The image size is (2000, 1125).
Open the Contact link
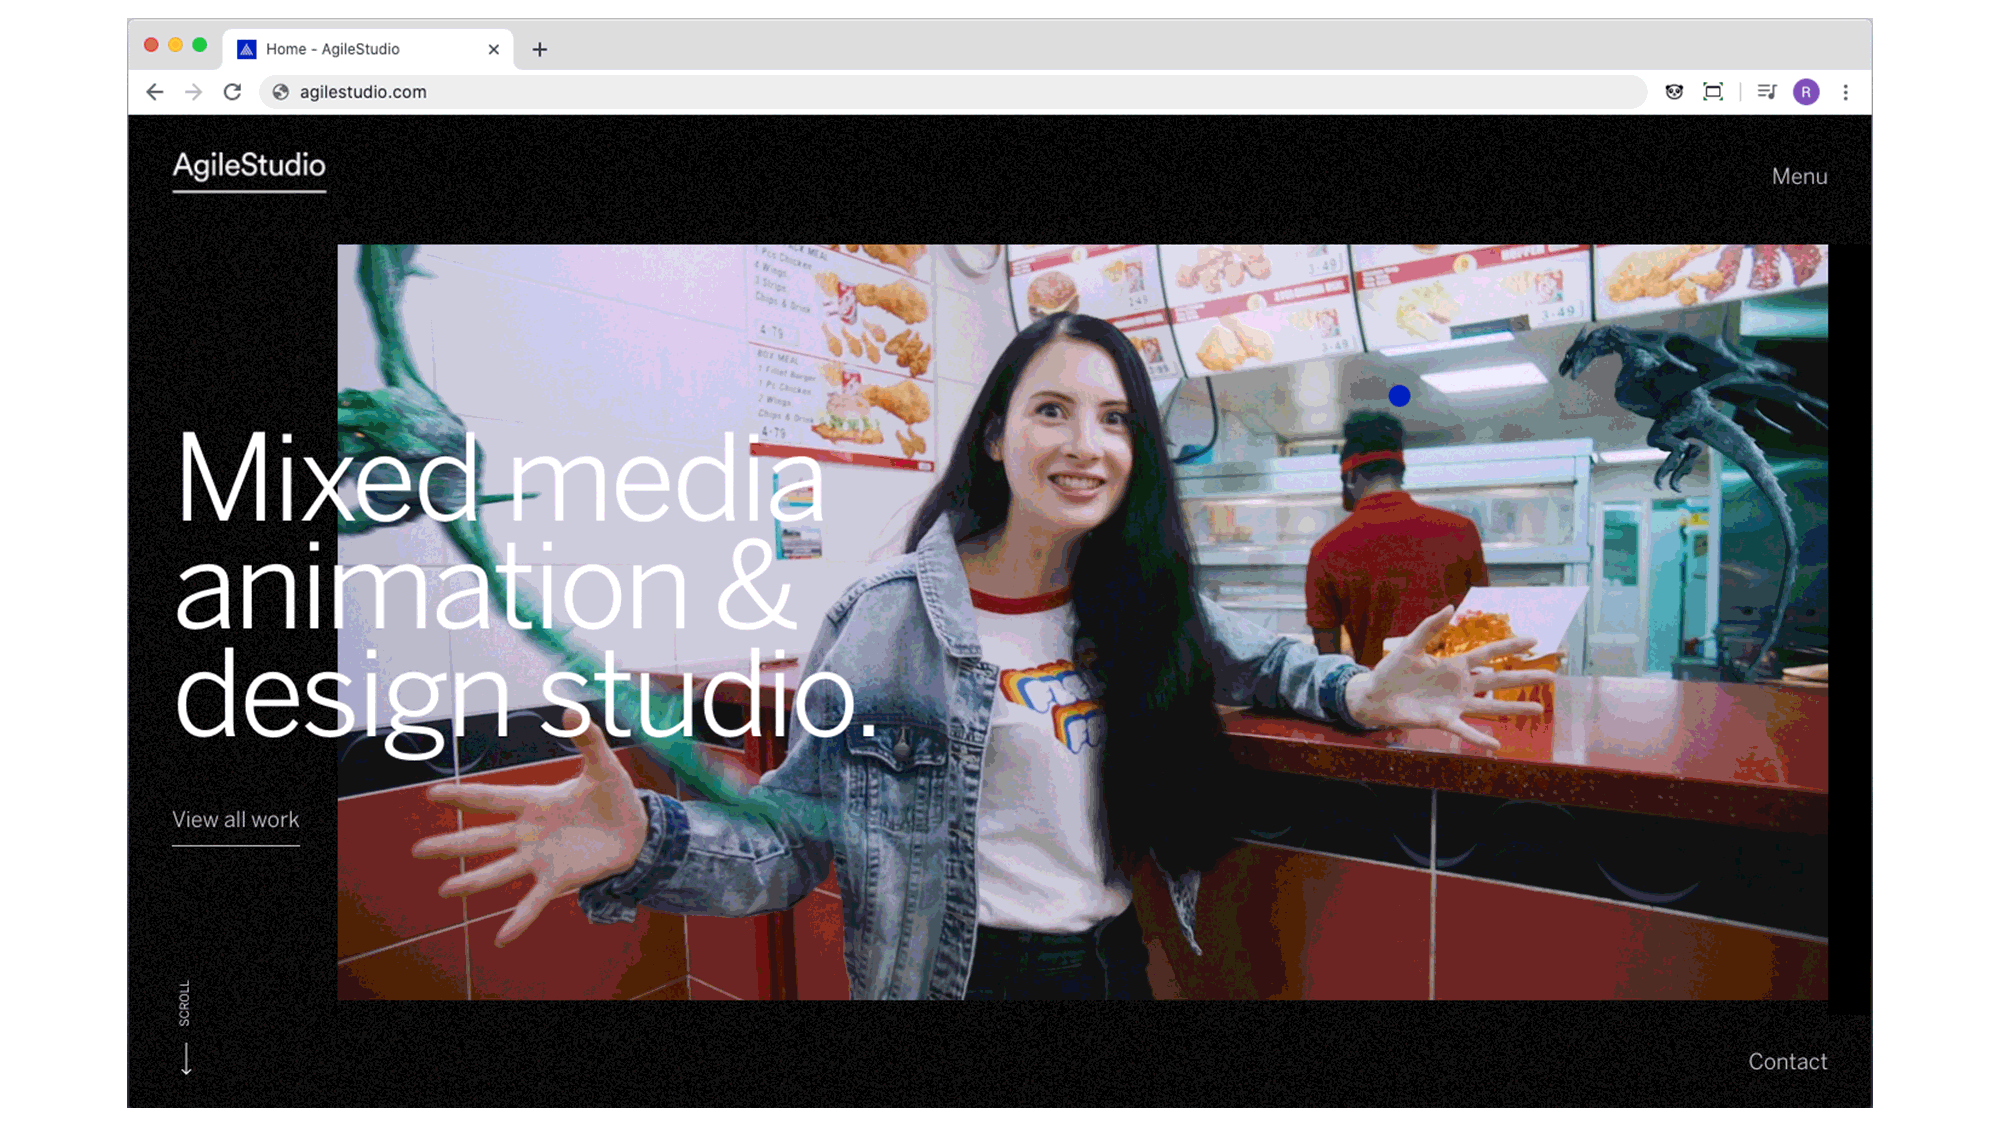tap(1787, 1061)
